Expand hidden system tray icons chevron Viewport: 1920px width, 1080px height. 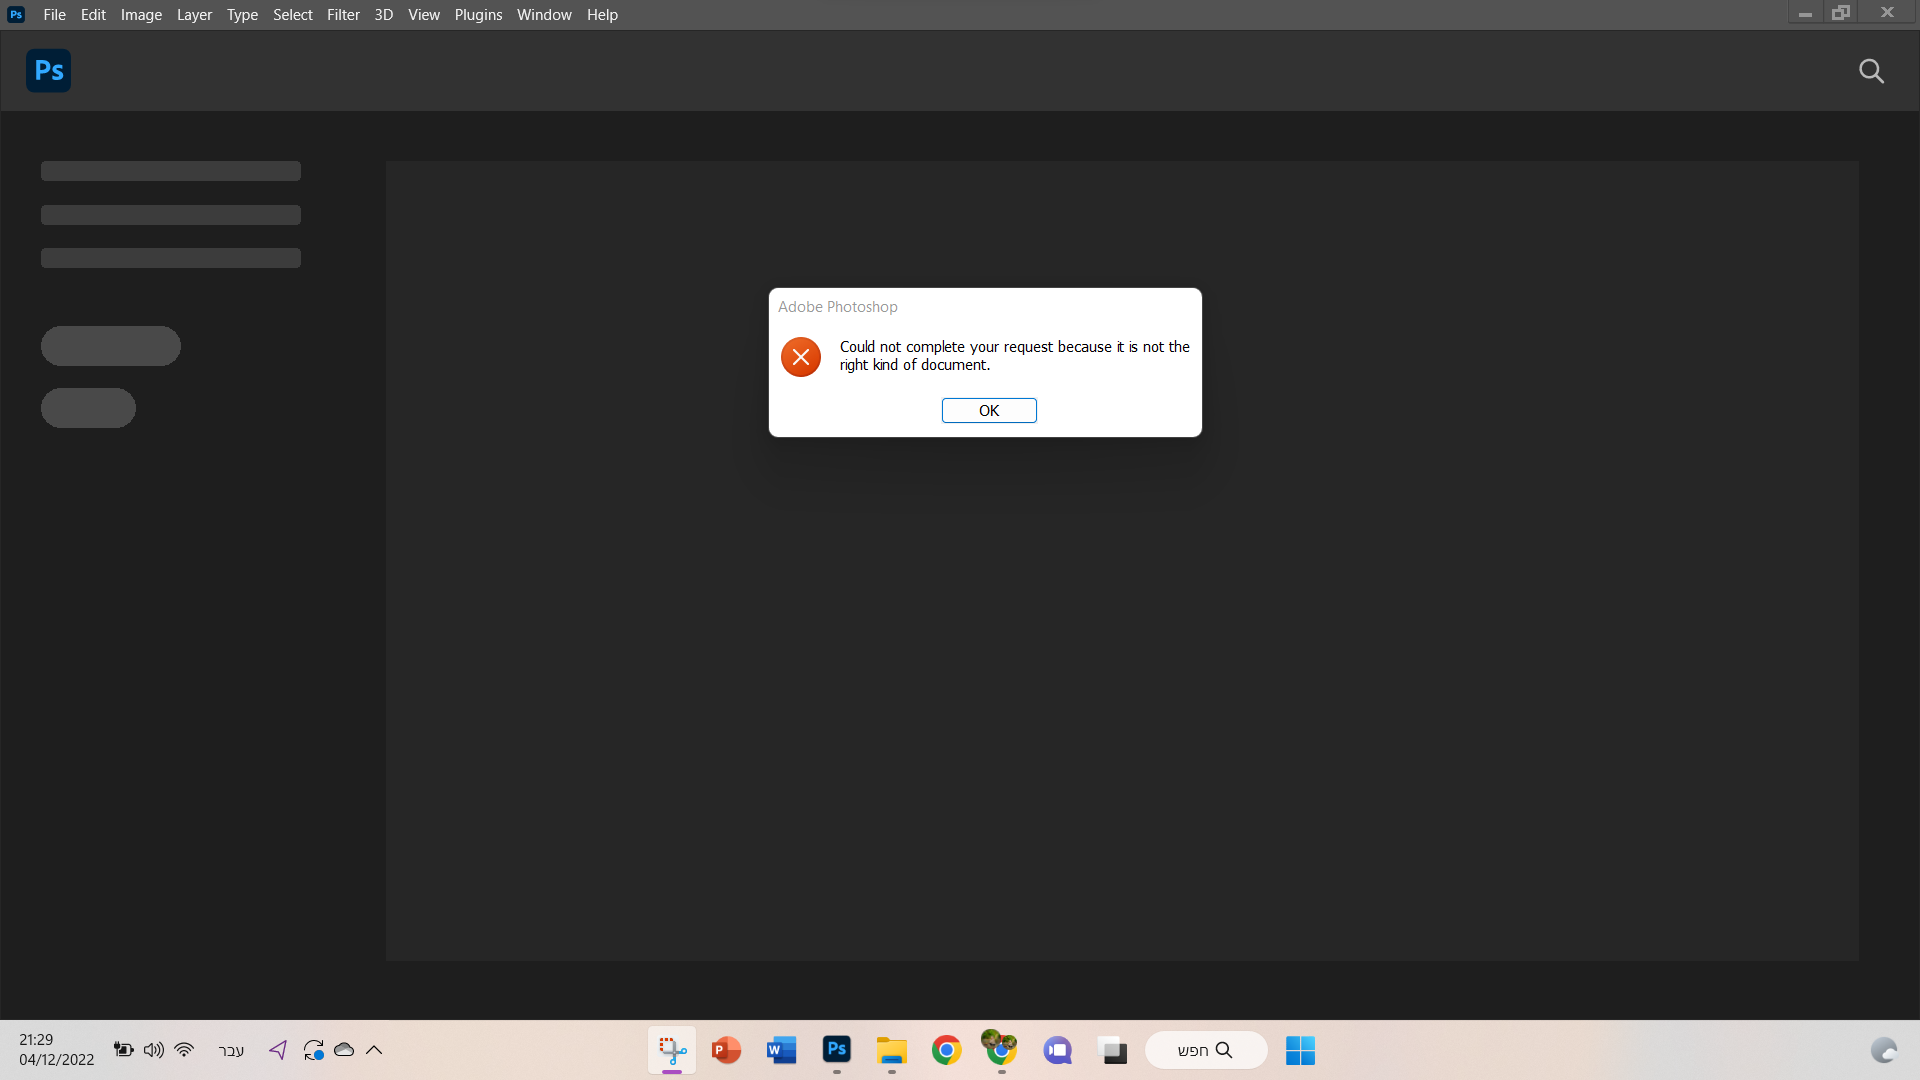(374, 1050)
